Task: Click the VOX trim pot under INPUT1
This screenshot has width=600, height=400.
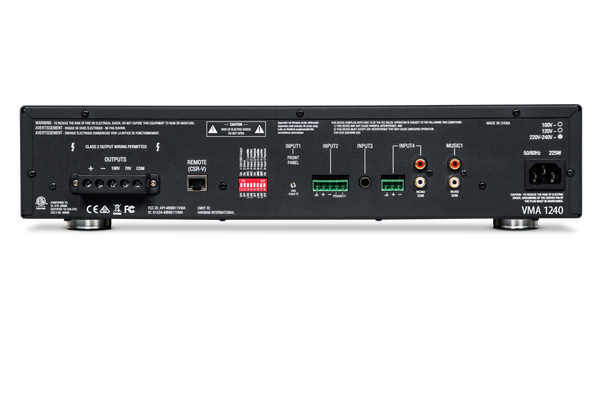Action: coord(293,185)
